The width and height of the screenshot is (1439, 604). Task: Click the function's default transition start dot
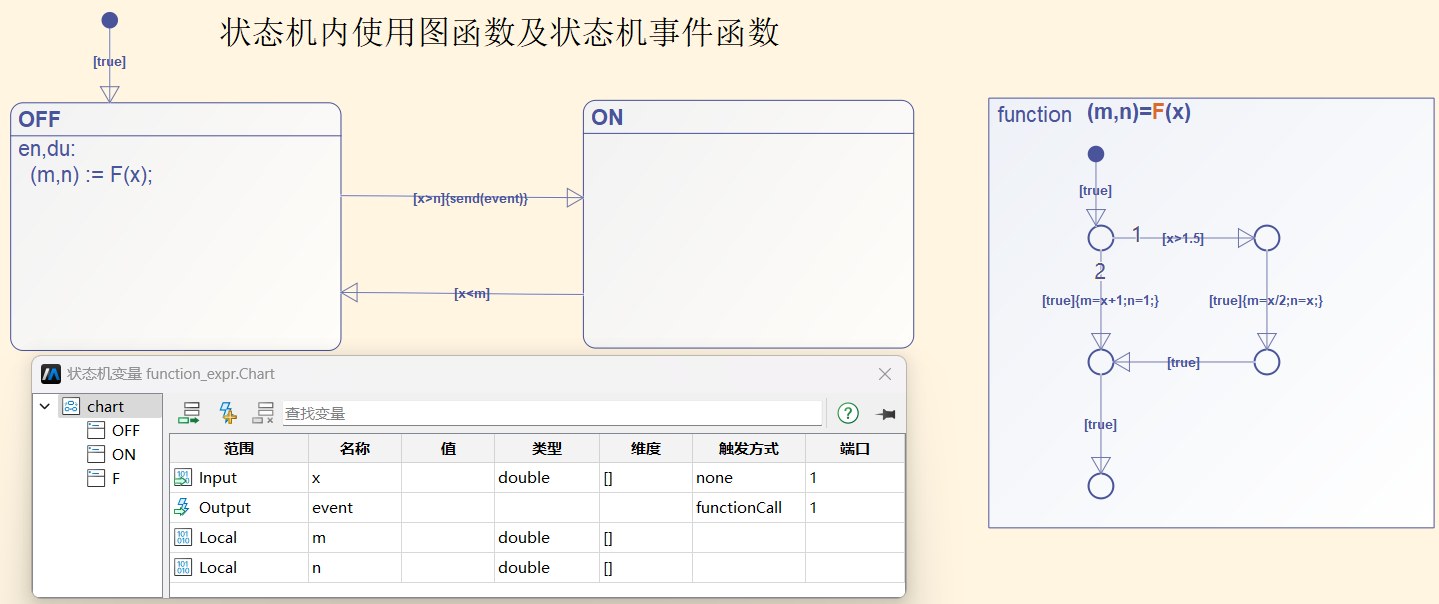(1096, 154)
